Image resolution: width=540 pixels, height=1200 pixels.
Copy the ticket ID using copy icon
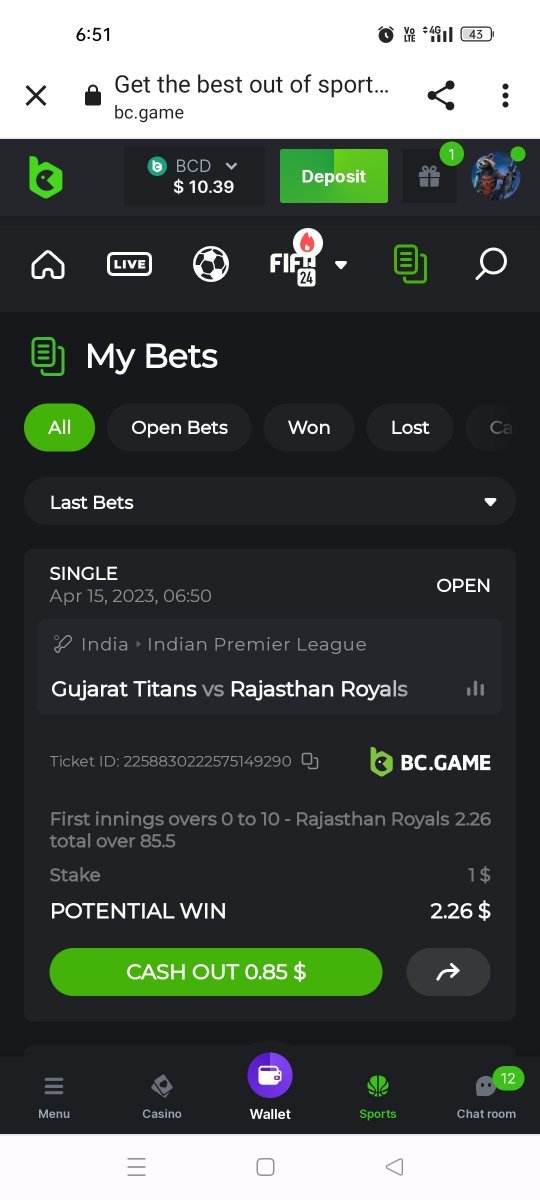click(x=310, y=761)
